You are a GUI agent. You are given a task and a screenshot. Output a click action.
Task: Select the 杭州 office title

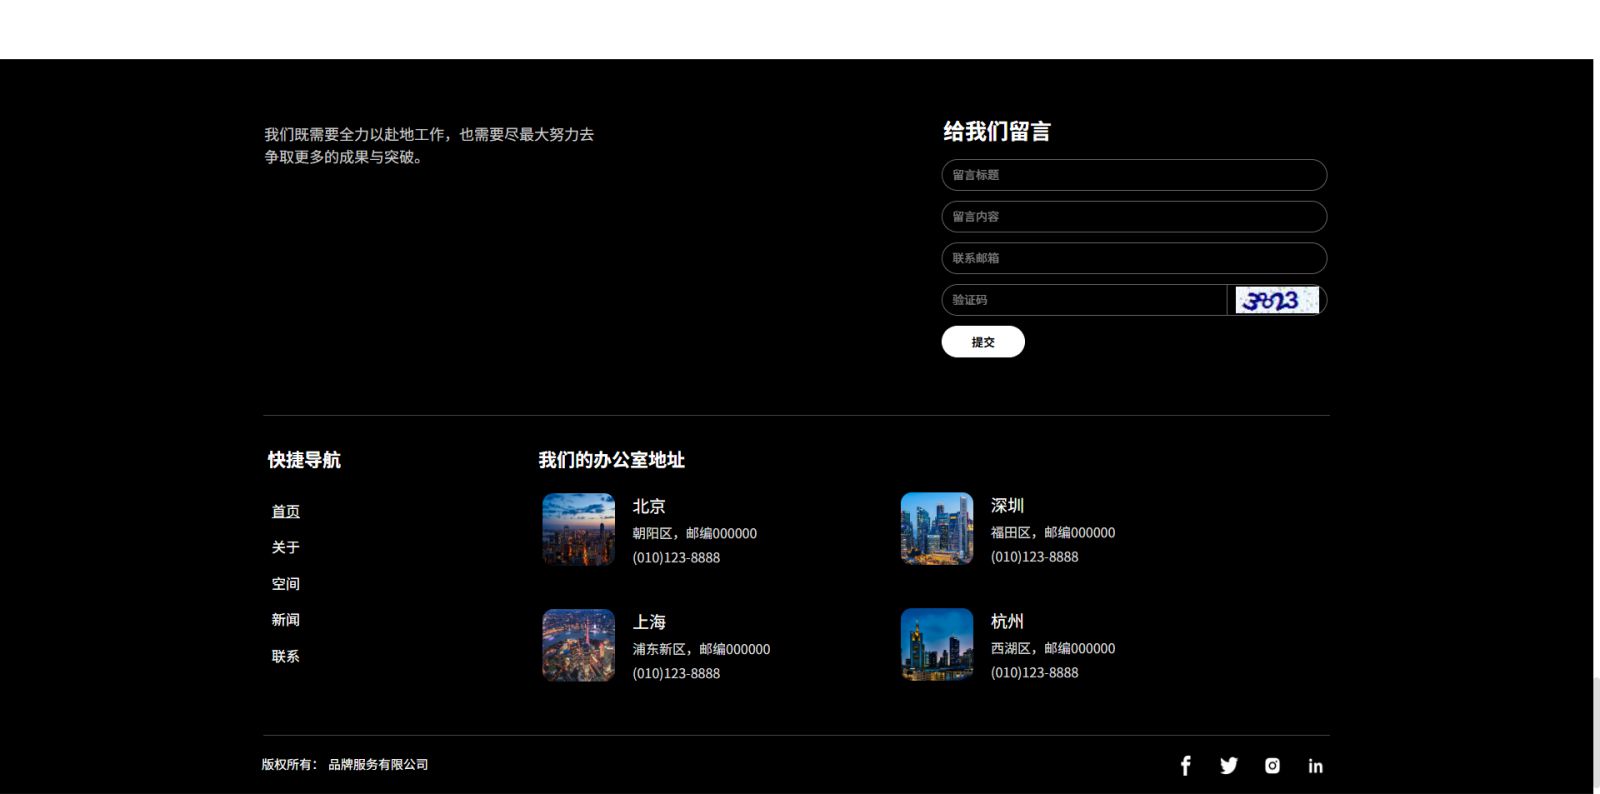1007,621
